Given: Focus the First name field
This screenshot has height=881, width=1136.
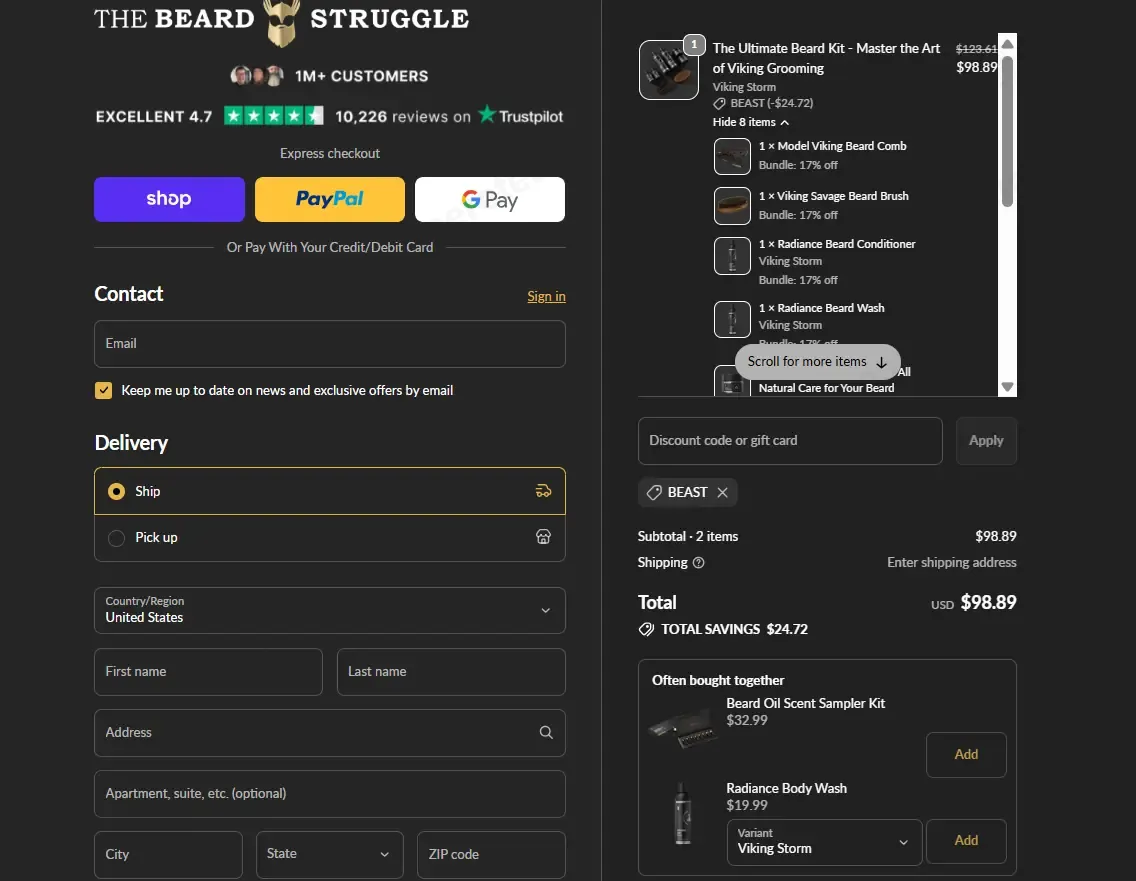Looking at the screenshot, I should pyautogui.click(x=208, y=672).
